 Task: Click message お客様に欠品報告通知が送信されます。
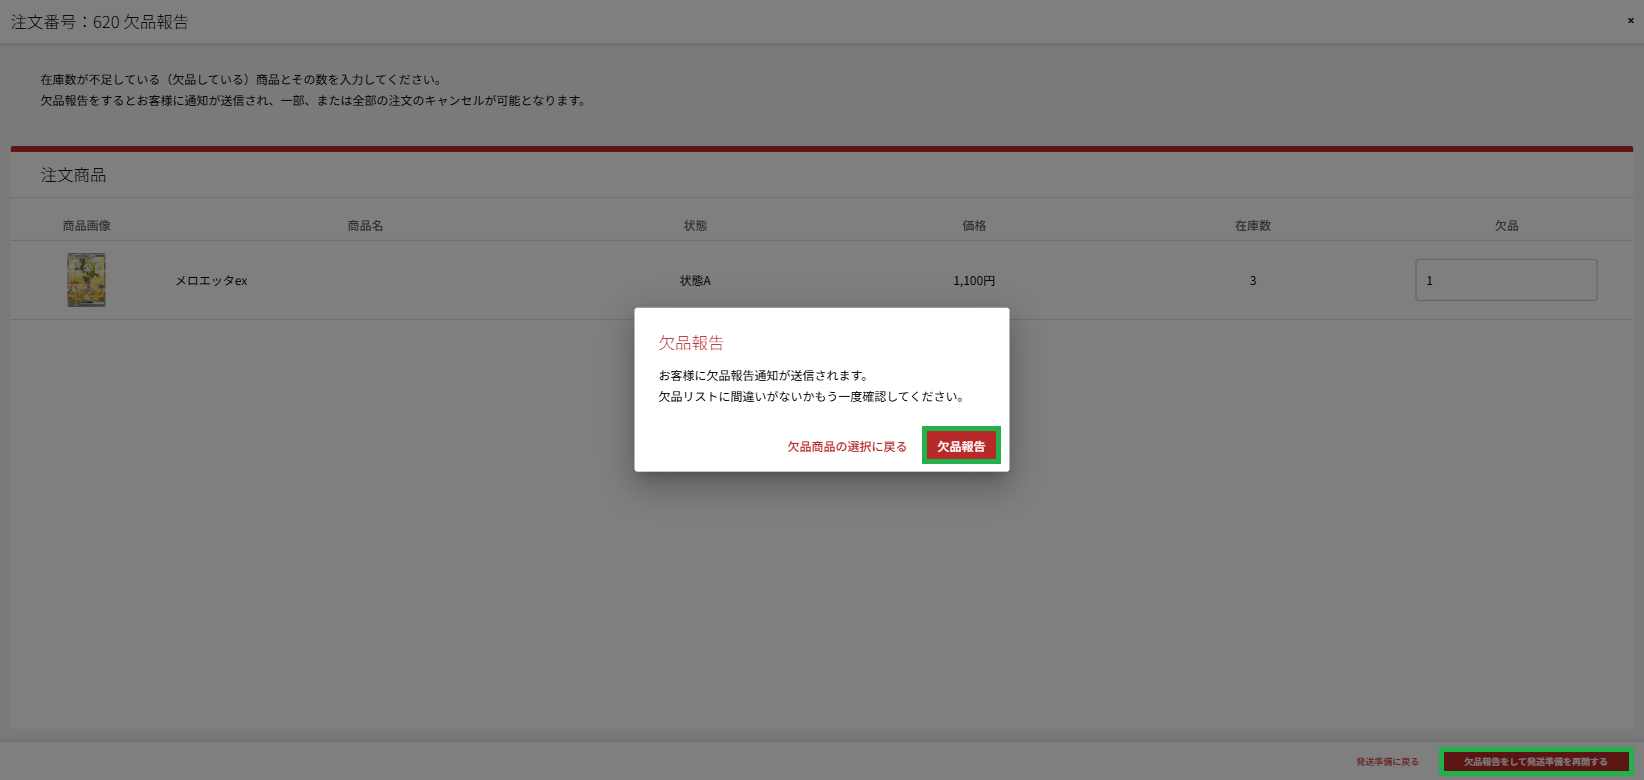point(764,376)
